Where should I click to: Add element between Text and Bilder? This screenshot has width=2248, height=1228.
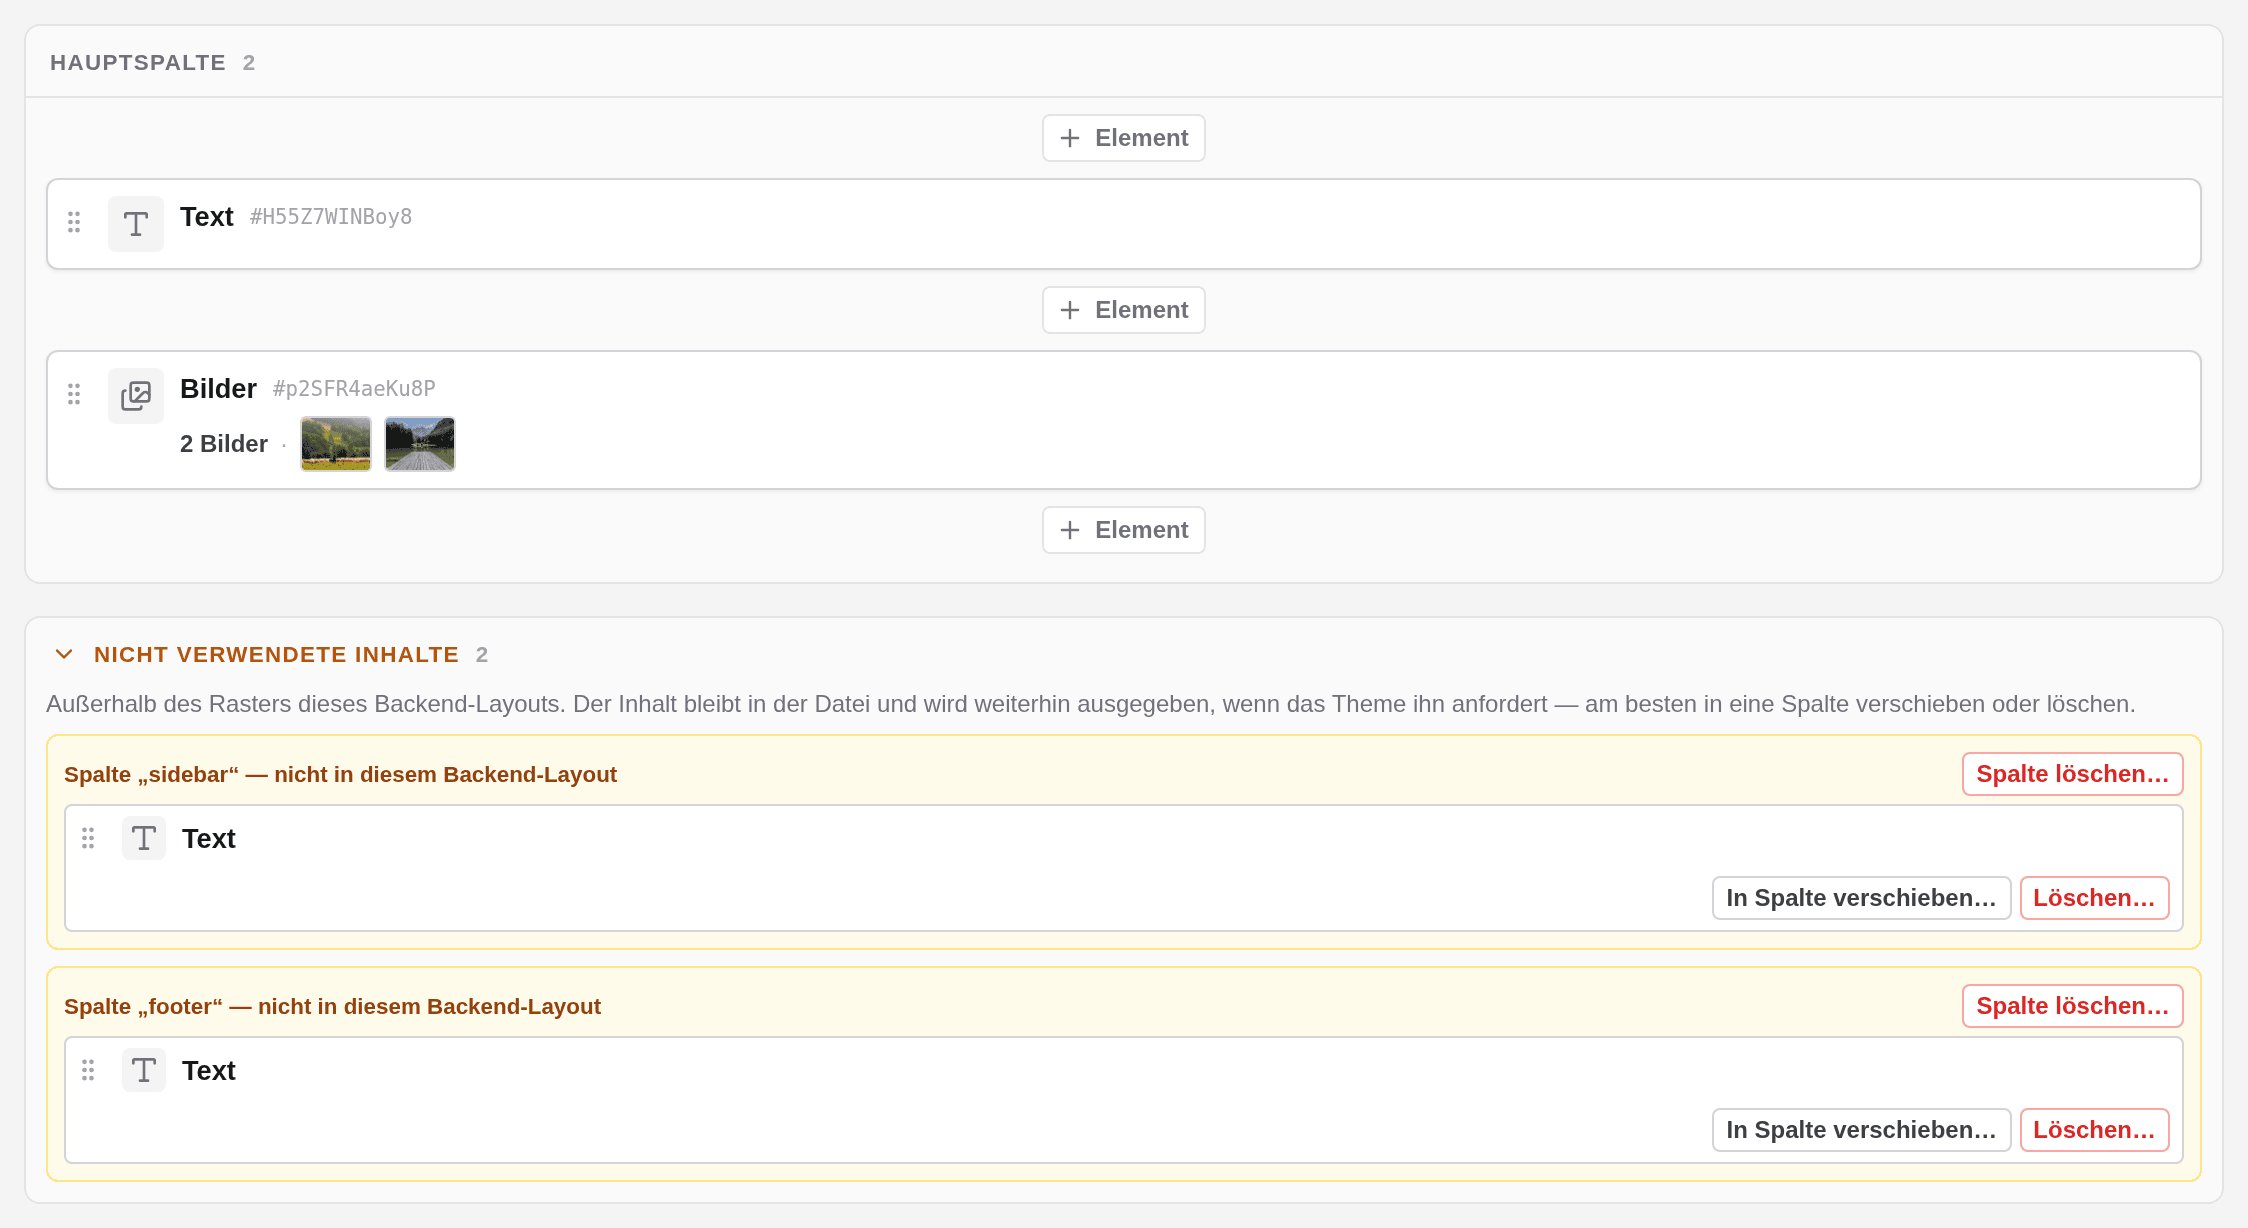[1124, 310]
